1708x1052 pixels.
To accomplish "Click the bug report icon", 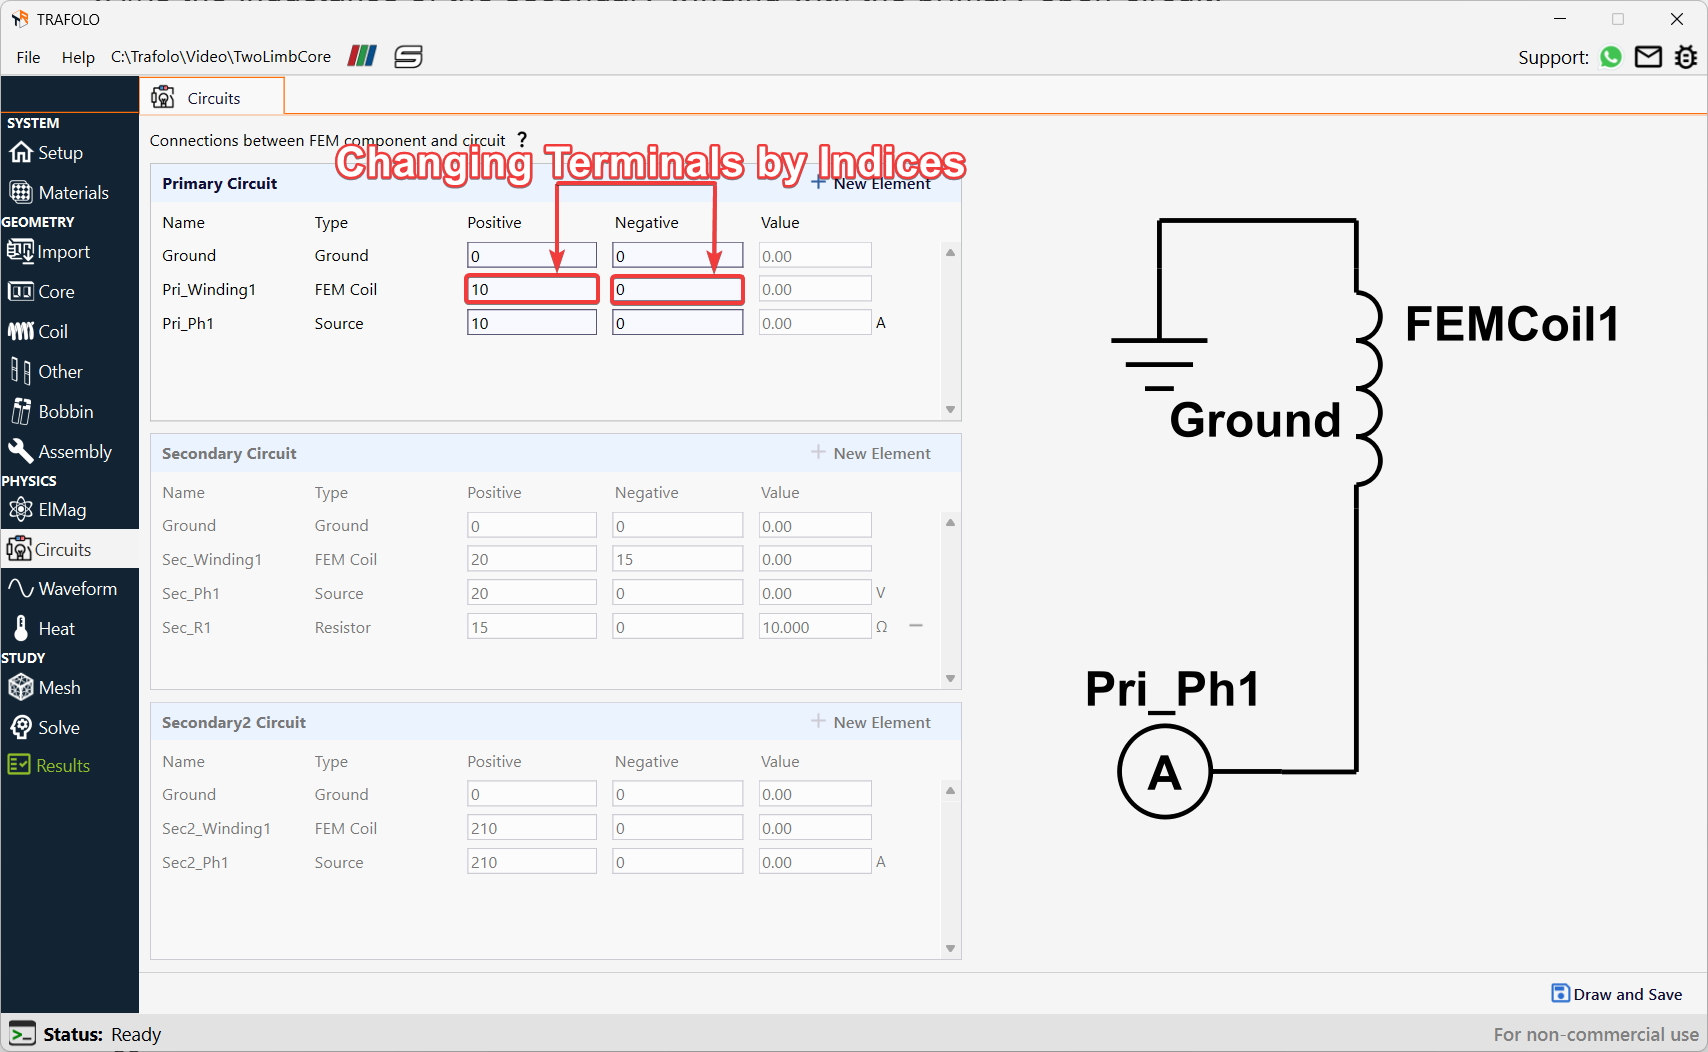I will coord(1686,57).
